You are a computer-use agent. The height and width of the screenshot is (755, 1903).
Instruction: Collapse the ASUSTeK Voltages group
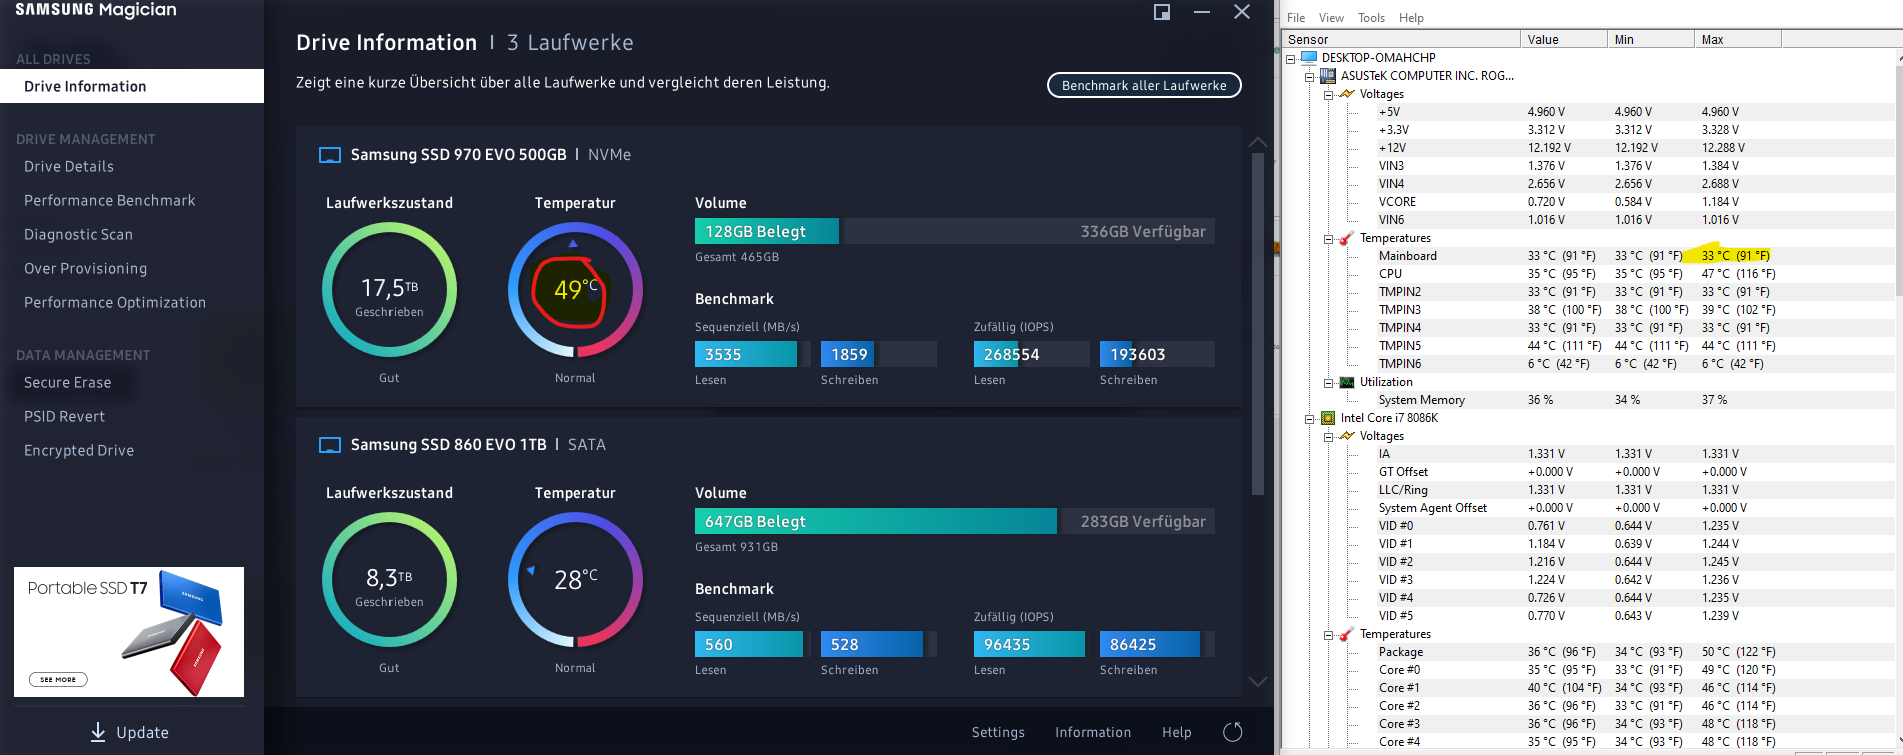(x=1329, y=95)
